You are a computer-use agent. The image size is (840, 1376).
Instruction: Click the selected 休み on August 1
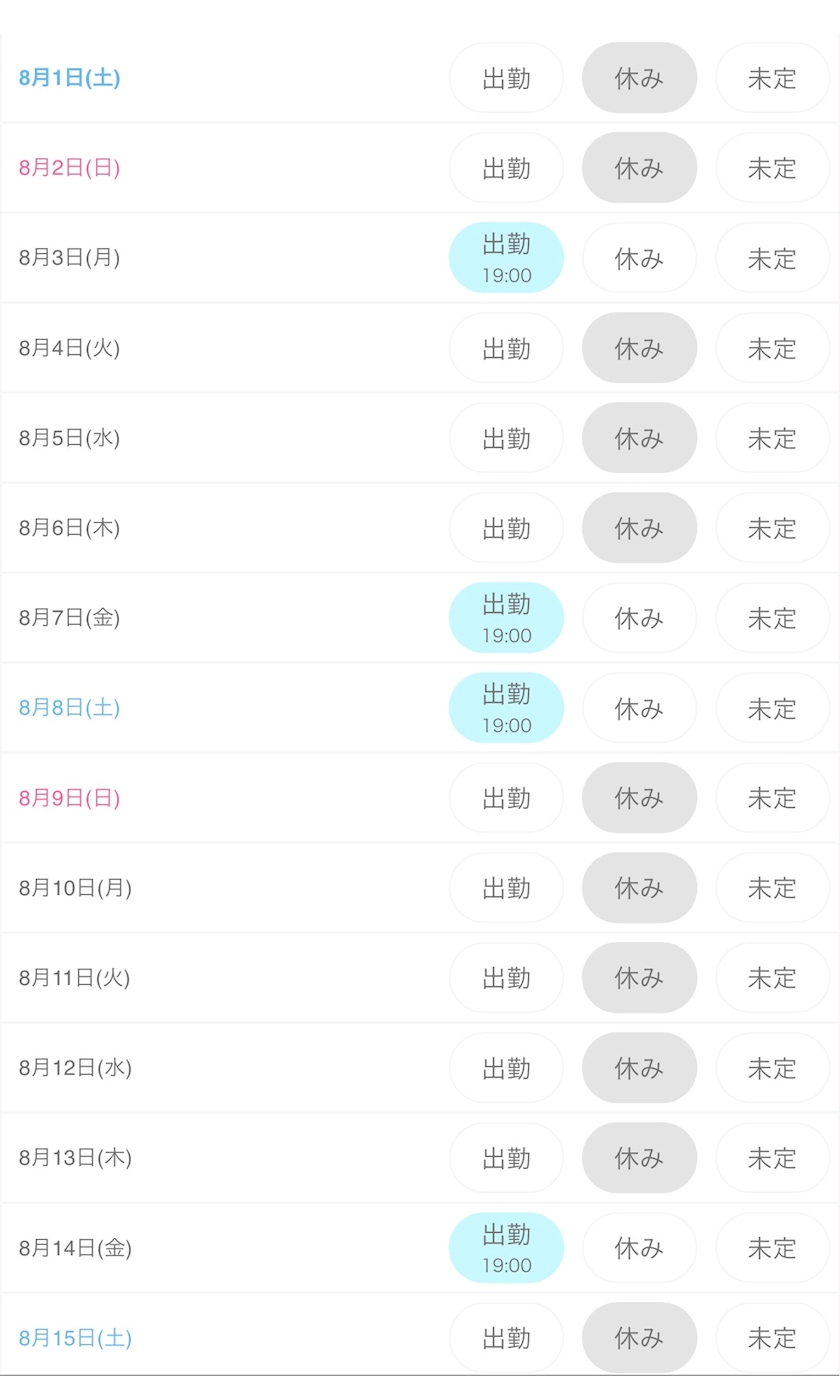pyautogui.click(x=639, y=78)
